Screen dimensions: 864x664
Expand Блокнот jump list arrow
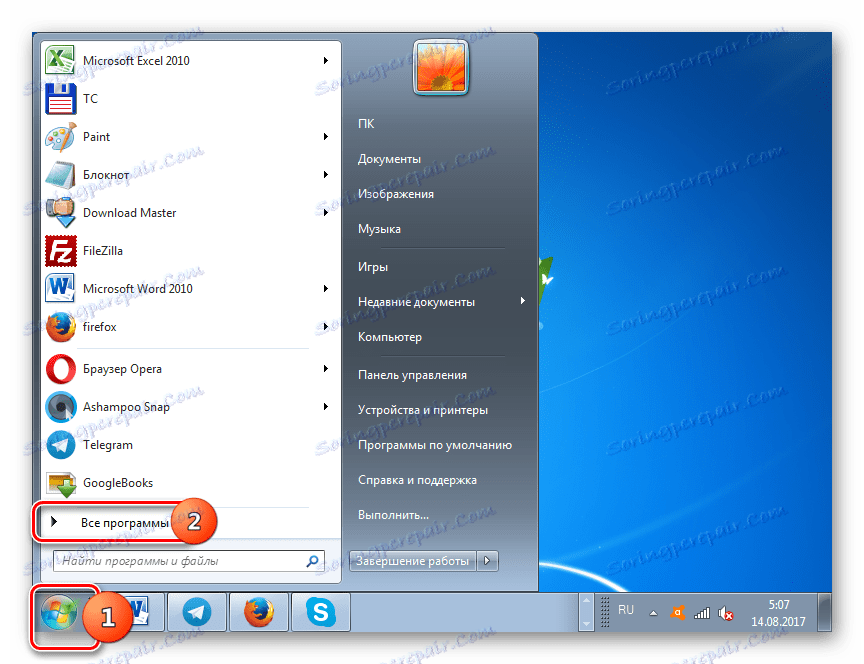(x=326, y=175)
